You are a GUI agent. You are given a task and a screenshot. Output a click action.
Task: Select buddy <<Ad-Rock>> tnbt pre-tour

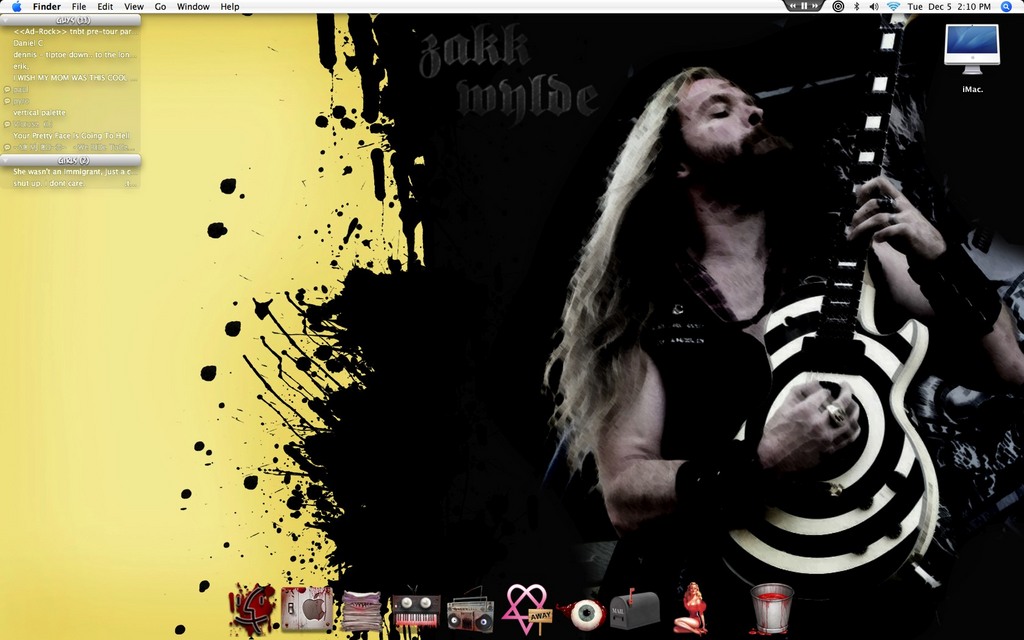click(x=71, y=31)
